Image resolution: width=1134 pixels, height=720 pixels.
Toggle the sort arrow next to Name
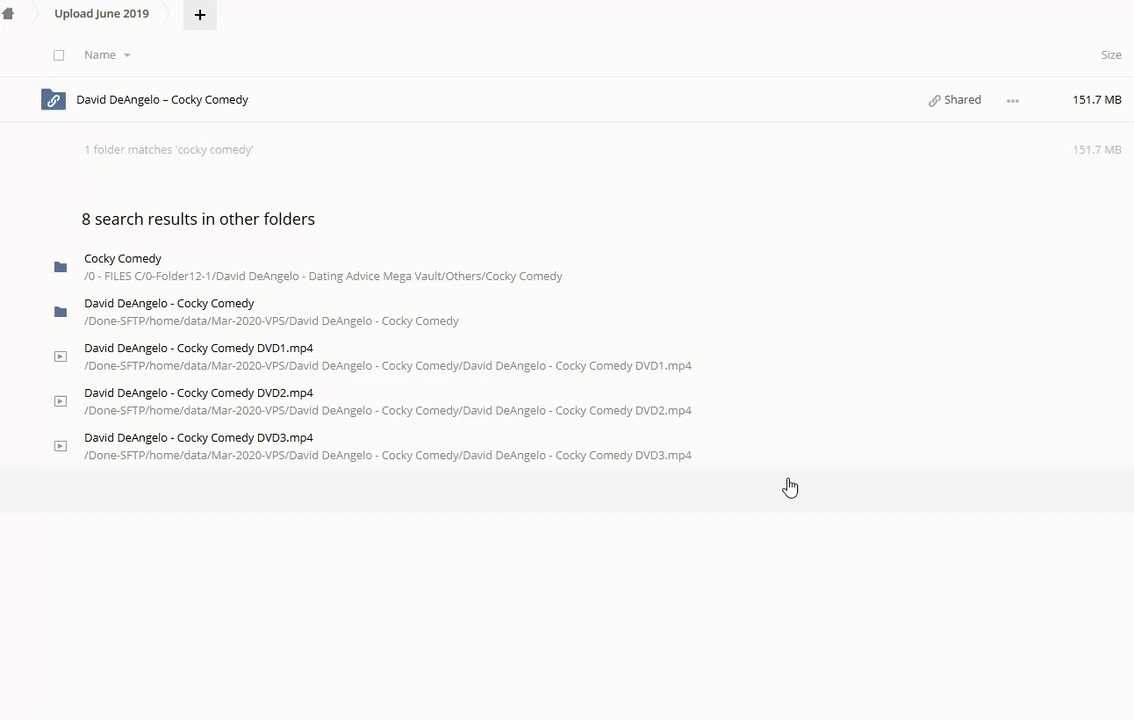pyautogui.click(x=127, y=56)
